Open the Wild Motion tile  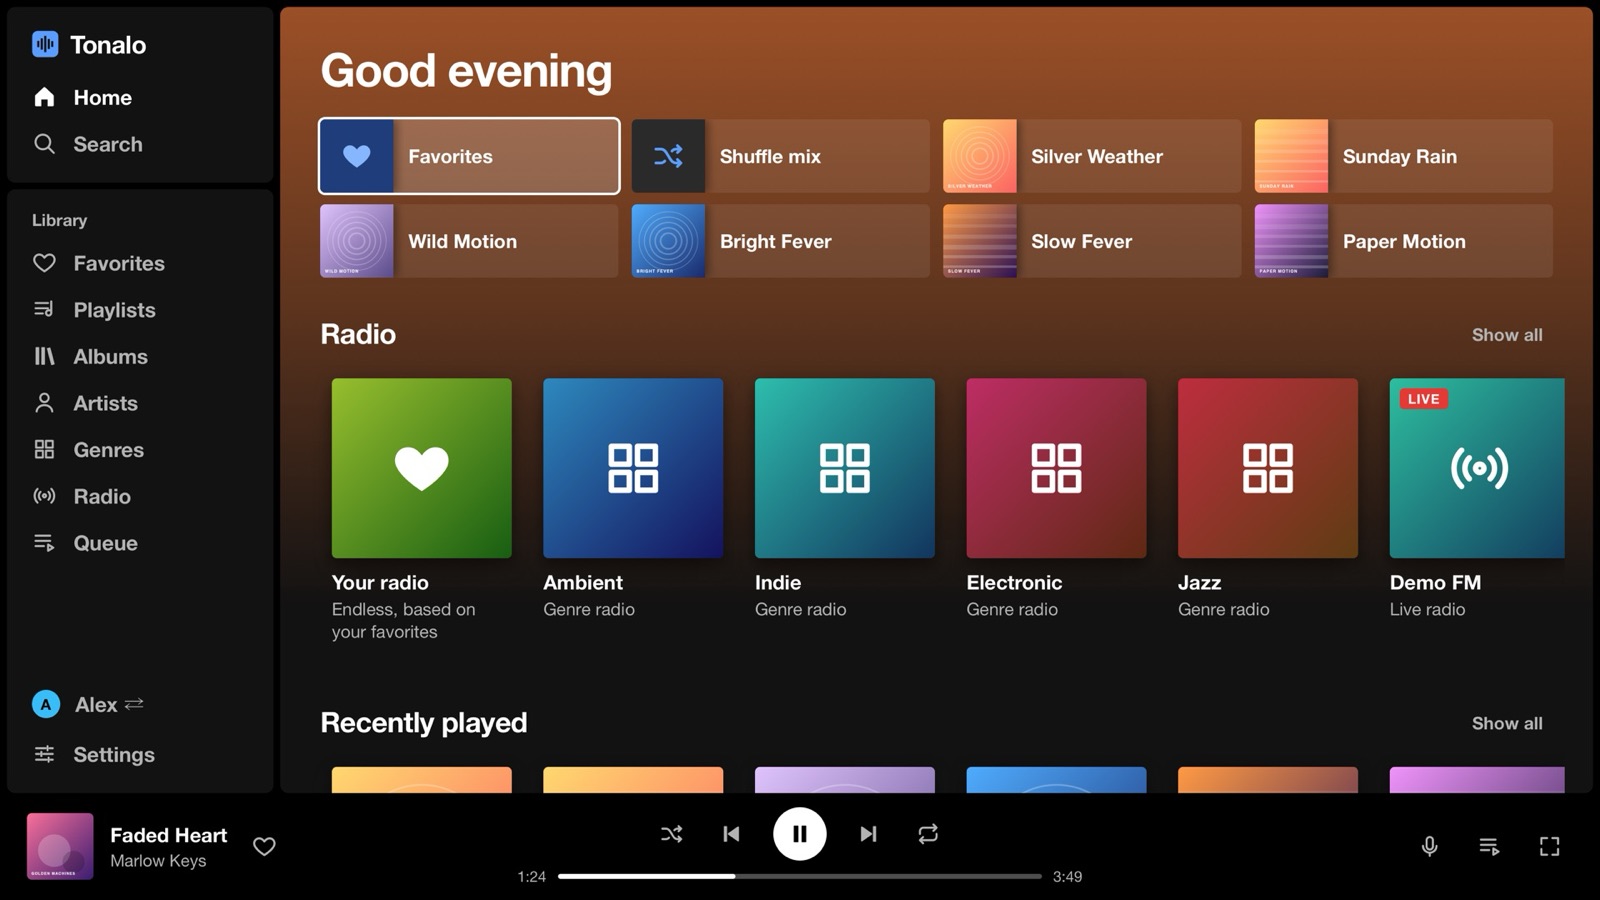coord(469,241)
